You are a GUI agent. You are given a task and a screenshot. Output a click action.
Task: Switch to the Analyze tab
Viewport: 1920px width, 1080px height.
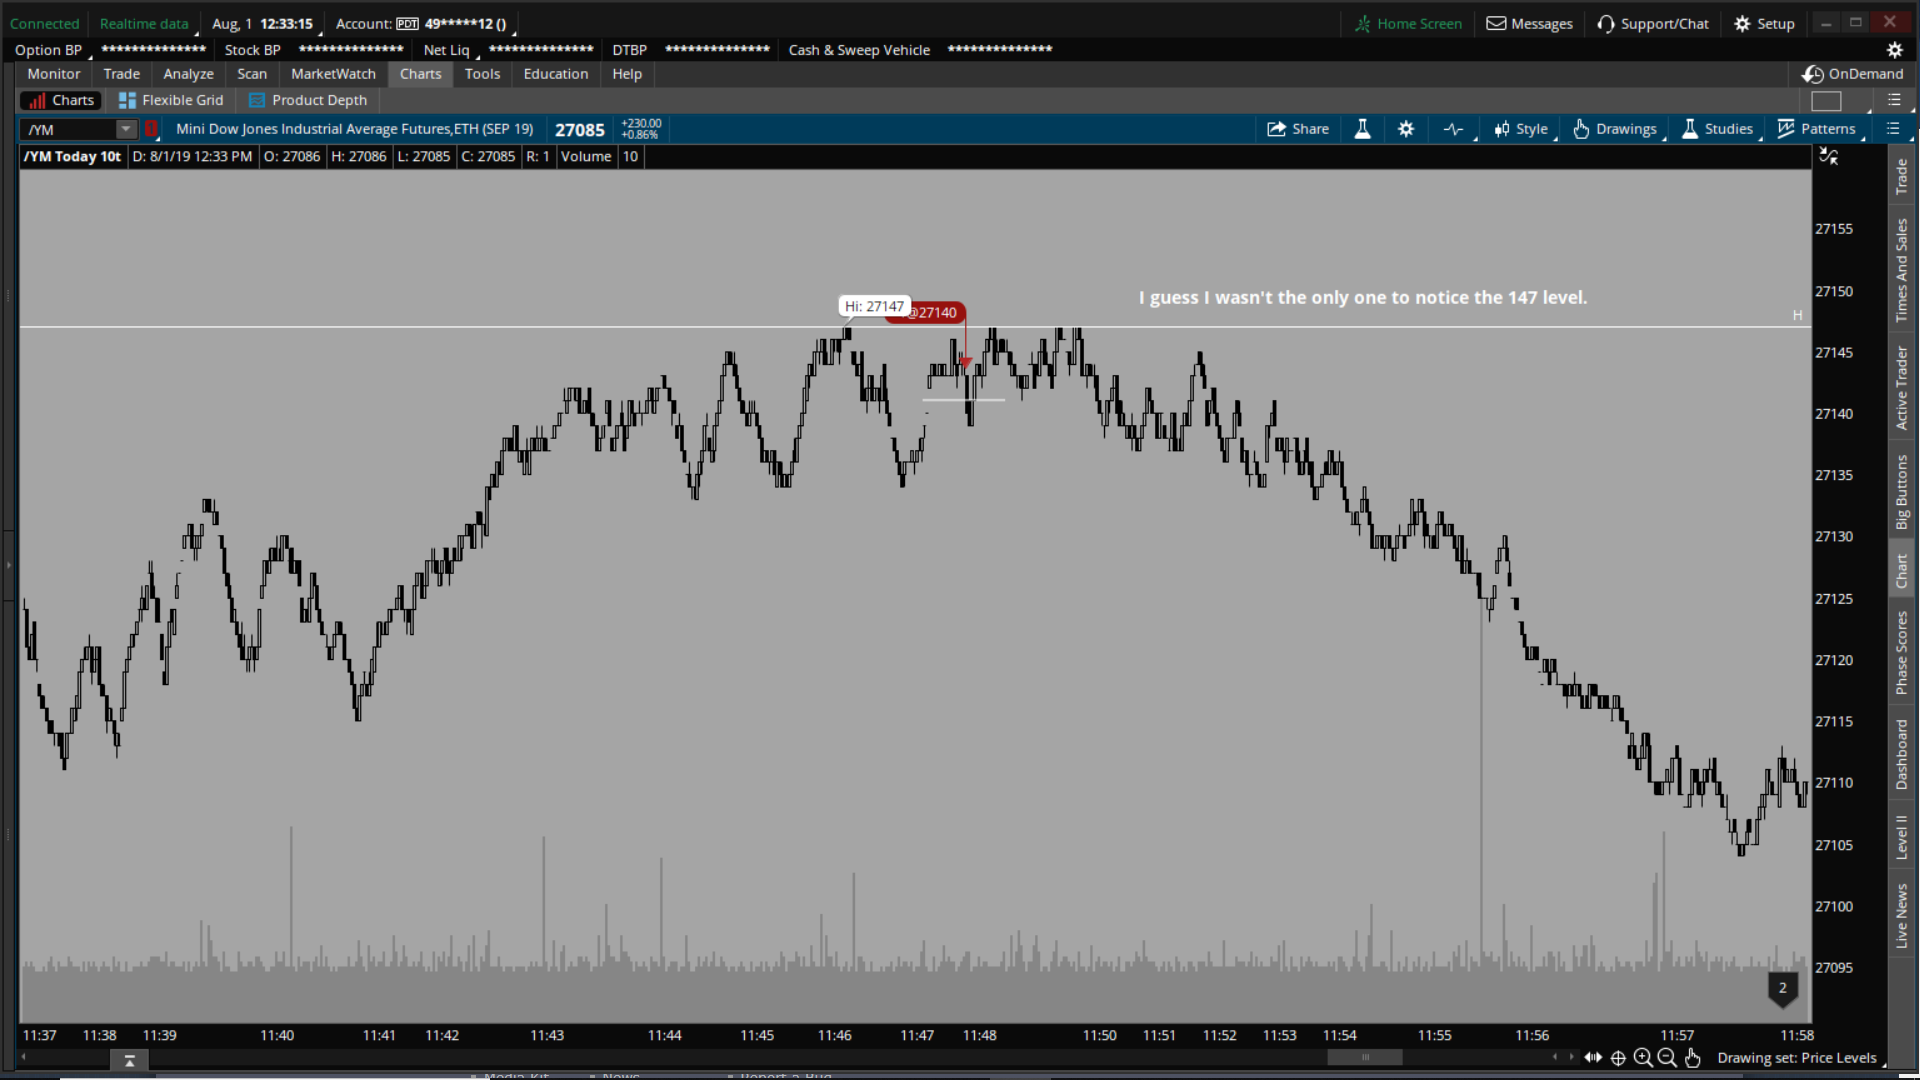(189, 74)
